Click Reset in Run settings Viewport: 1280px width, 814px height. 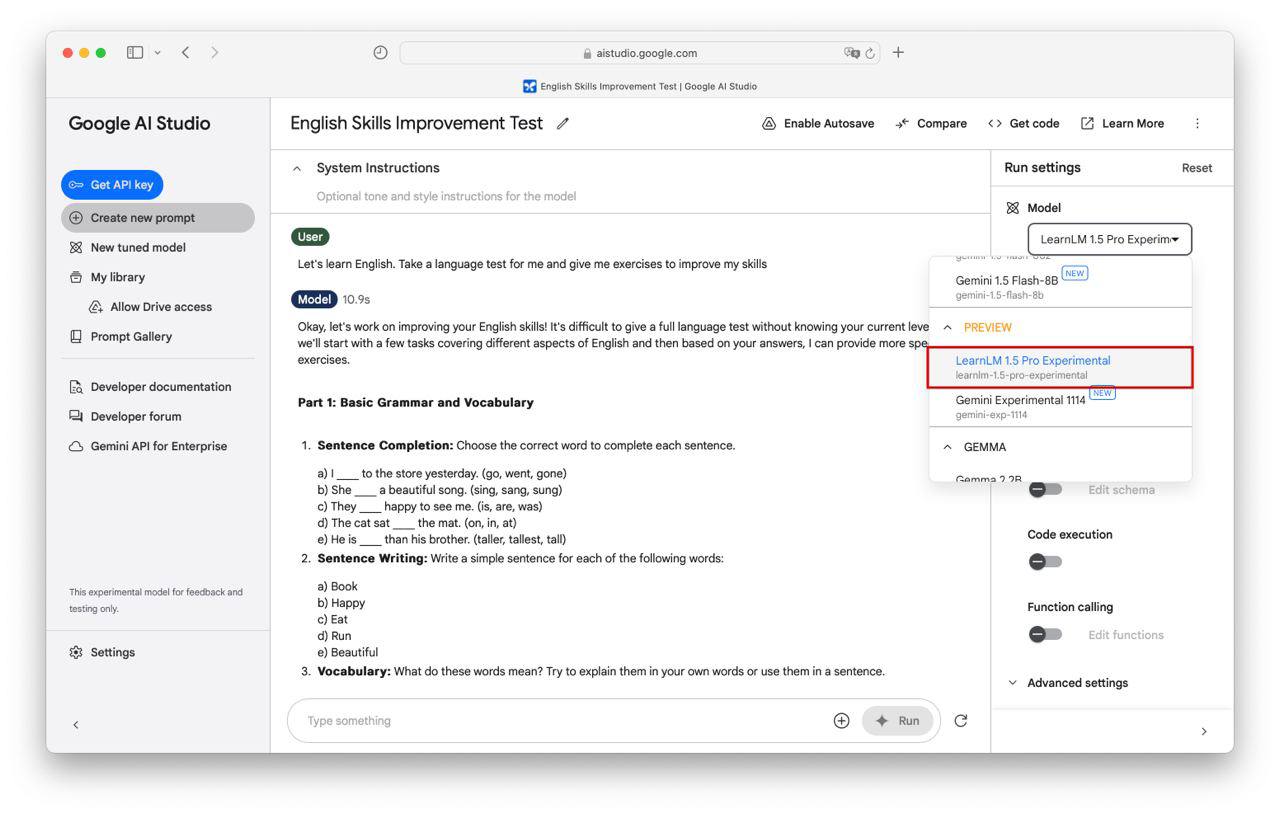click(1196, 168)
